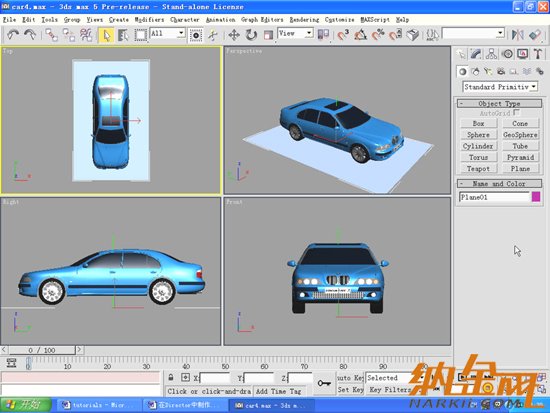Open the Select by Name tool
Viewport: 550px width, 413px height.
pos(123,35)
